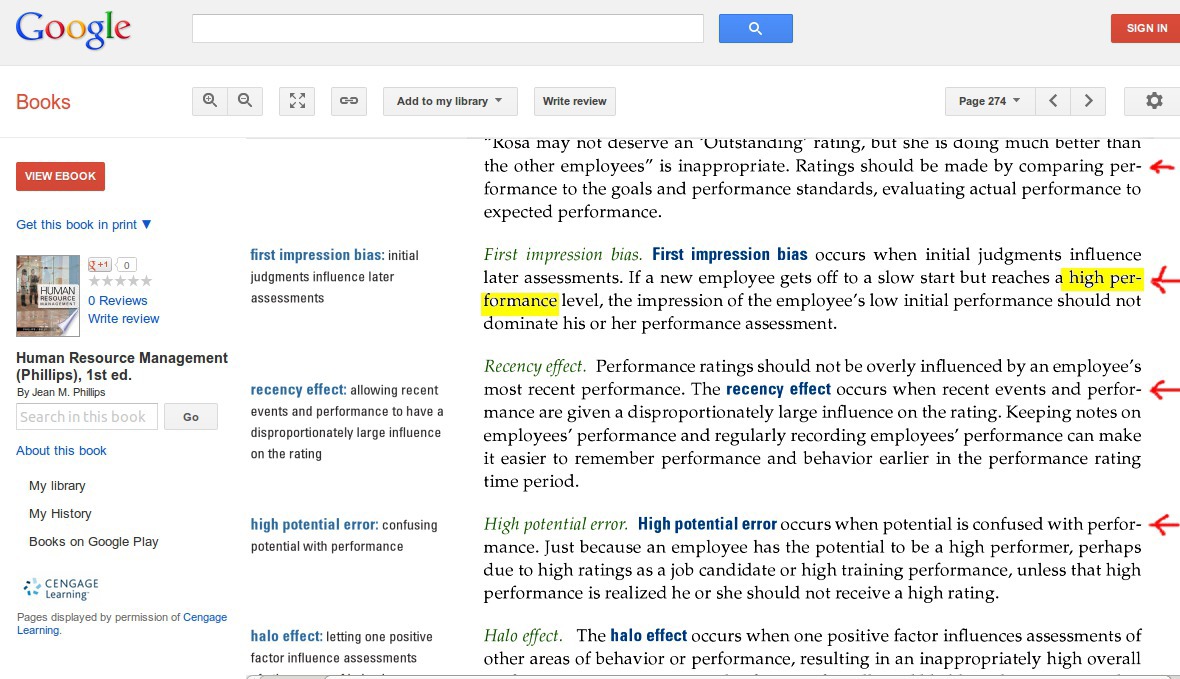Click the zoom in magnifier icon
This screenshot has width=1180, height=679.
point(210,101)
